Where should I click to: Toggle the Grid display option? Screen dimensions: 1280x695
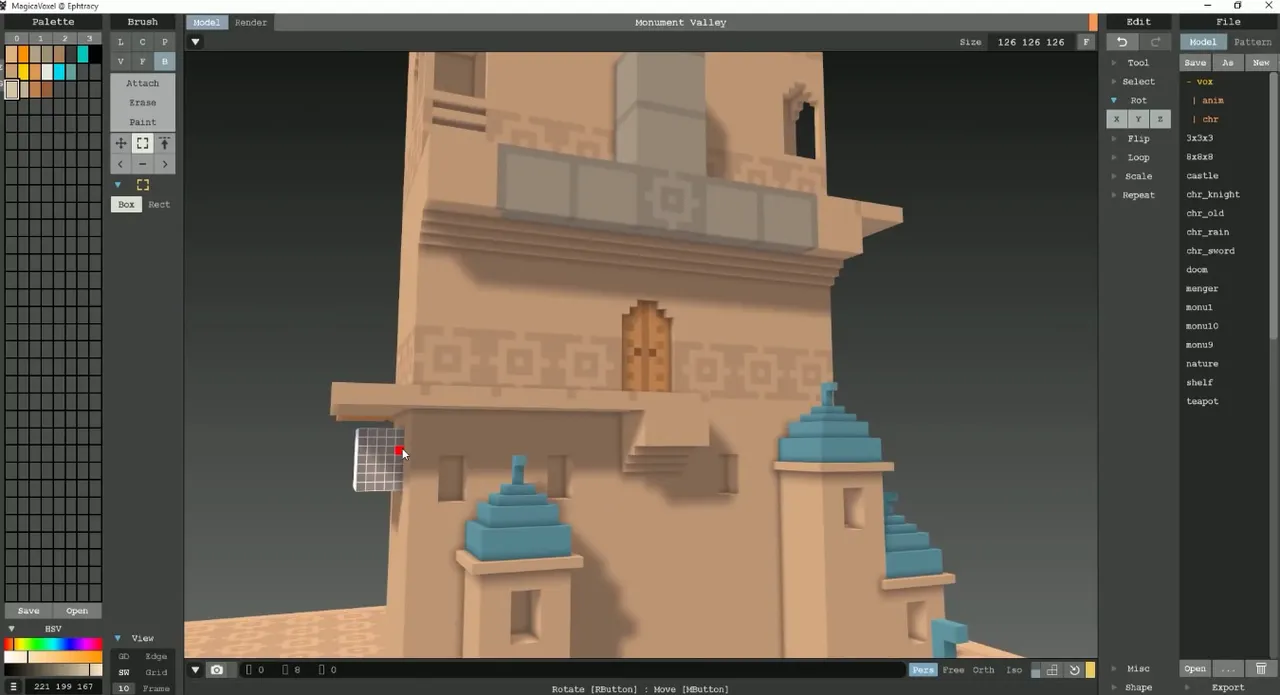pyautogui.click(x=156, y=672)
